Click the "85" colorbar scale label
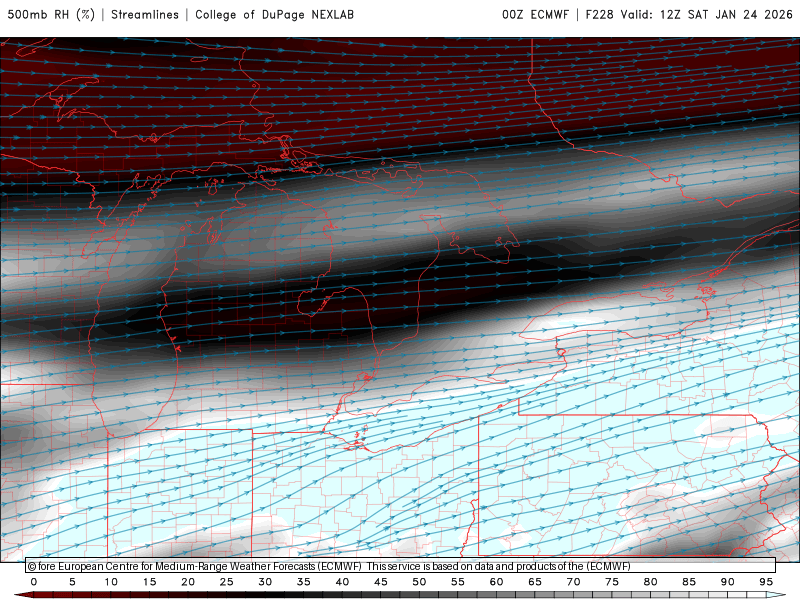Screen dimensions: 800x600 click(x=689, y=582)
